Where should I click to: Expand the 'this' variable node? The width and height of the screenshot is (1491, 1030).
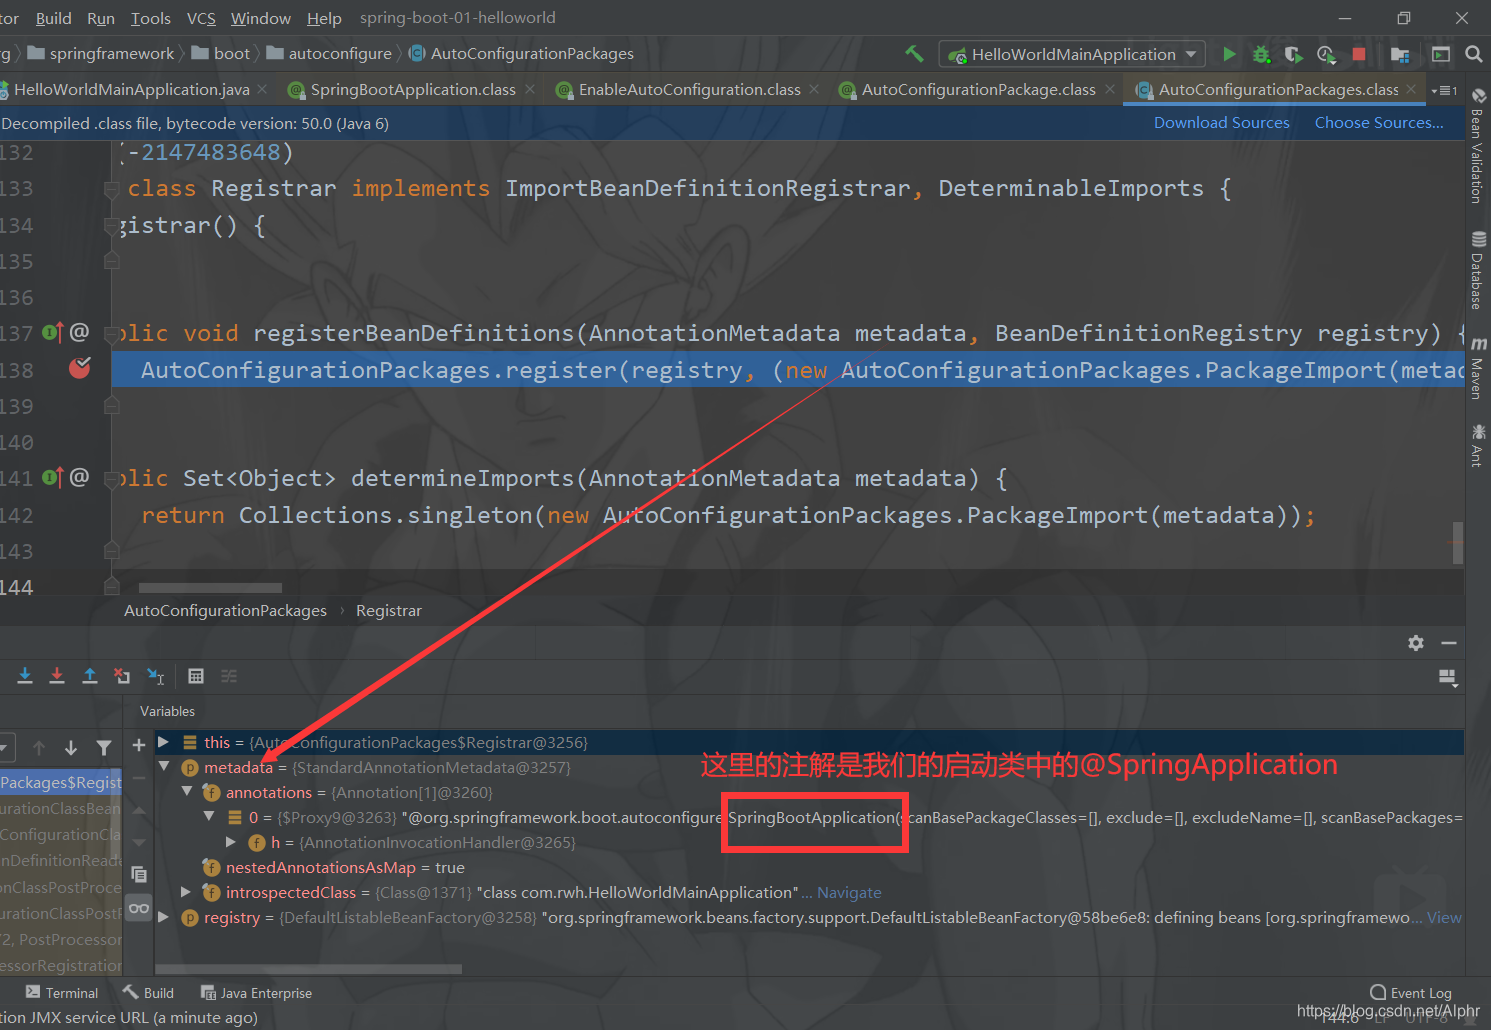pos(164,742)
